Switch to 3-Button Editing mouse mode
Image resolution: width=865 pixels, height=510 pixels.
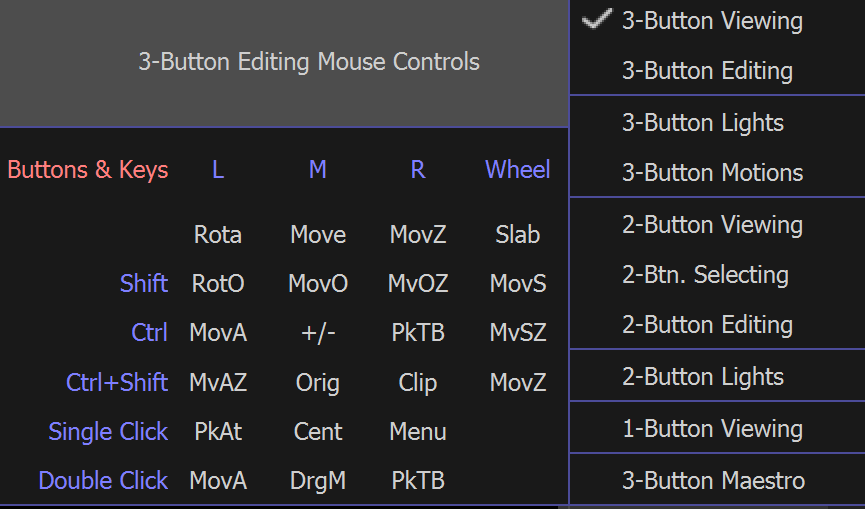click(x=707, y=71)
